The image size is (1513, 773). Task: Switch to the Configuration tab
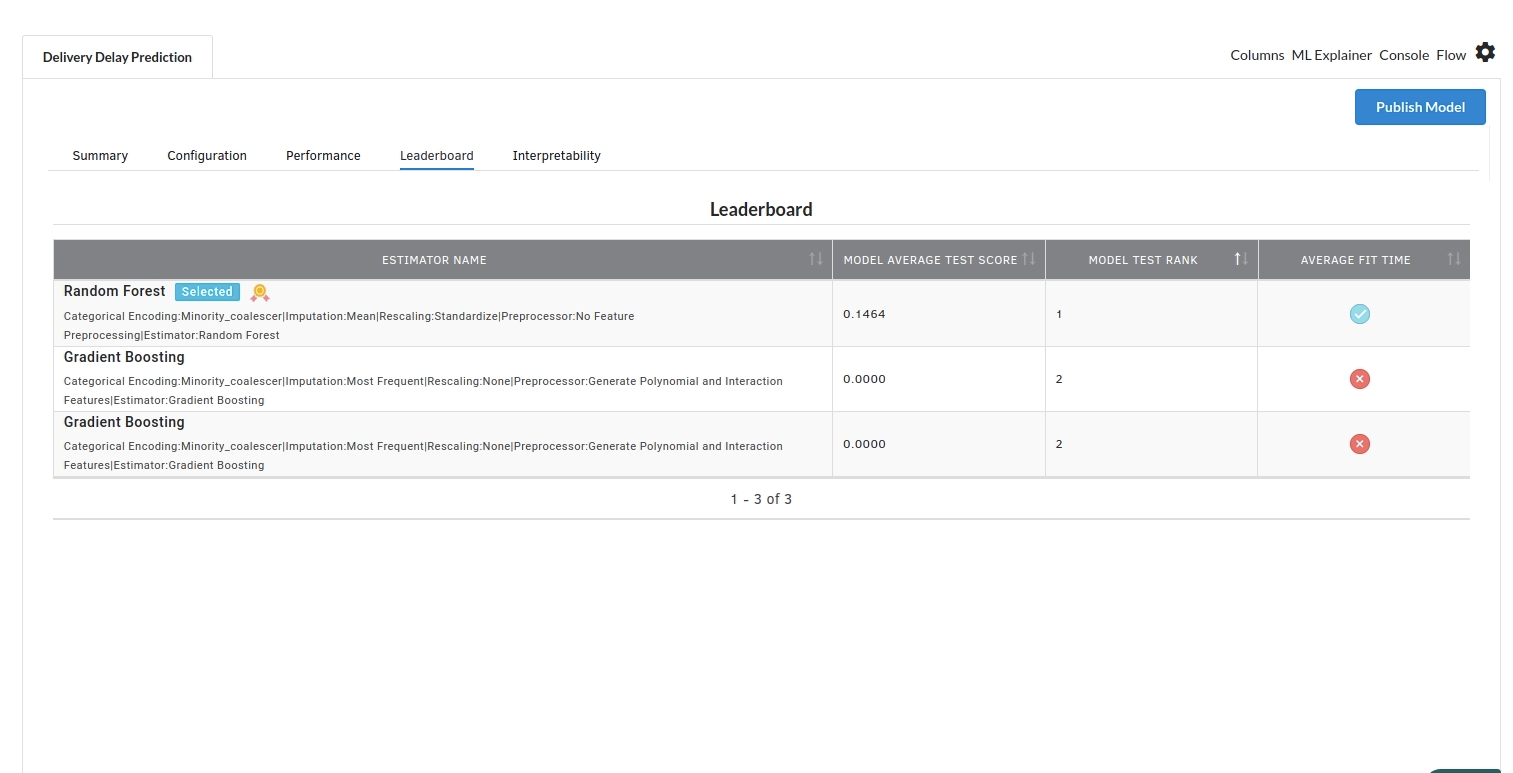tap(207, 156)
